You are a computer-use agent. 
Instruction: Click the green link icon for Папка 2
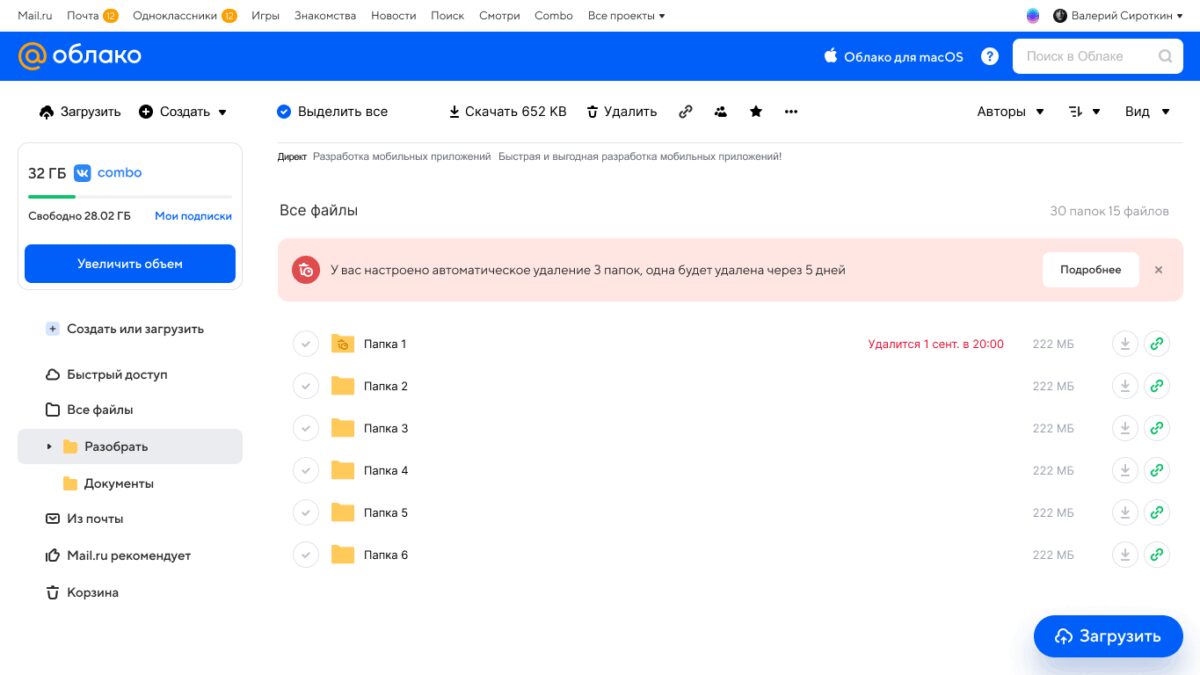pyautogui.click(x=1157, y=386)
